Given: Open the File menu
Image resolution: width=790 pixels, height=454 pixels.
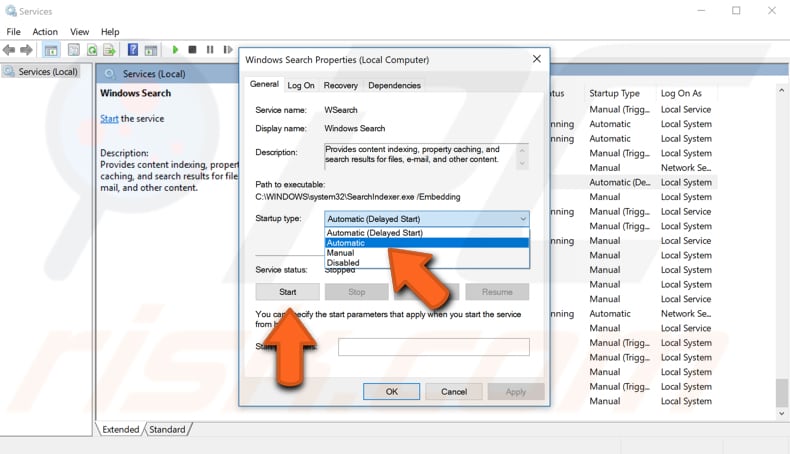Looking at the screenshot, I should pos(14,32).
